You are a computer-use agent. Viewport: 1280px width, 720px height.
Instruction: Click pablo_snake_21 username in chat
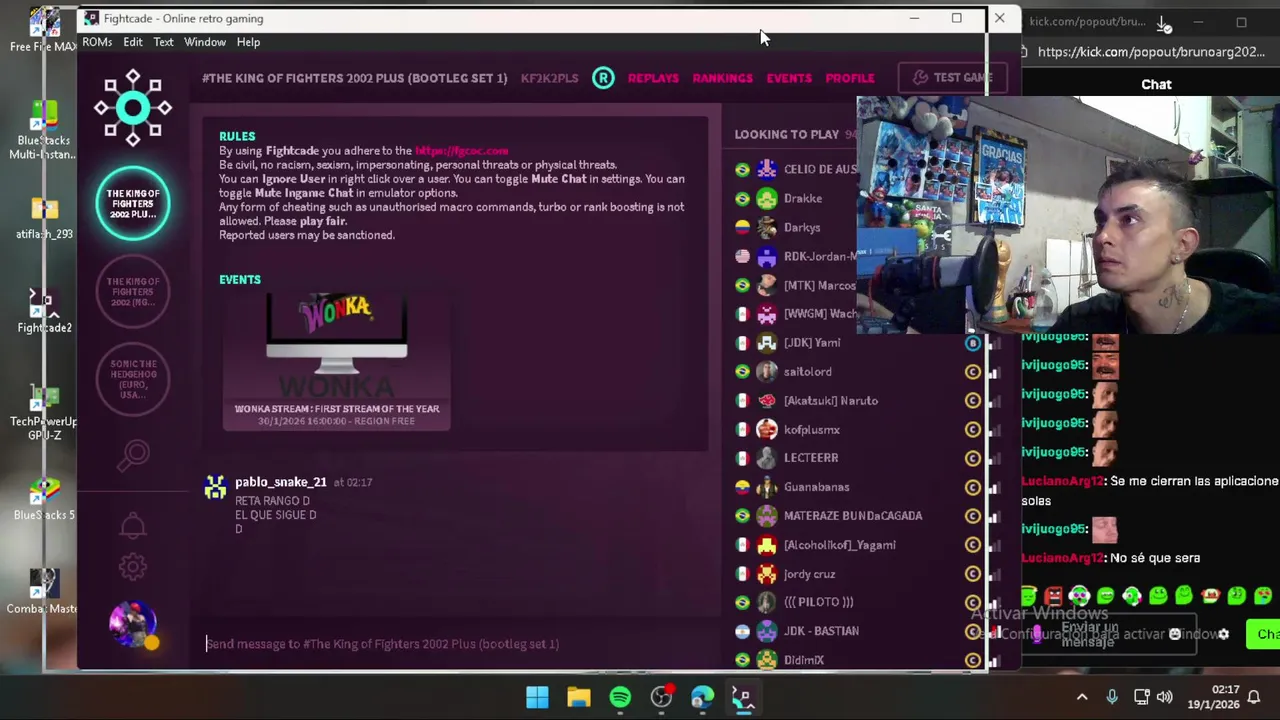coord(281,482)
